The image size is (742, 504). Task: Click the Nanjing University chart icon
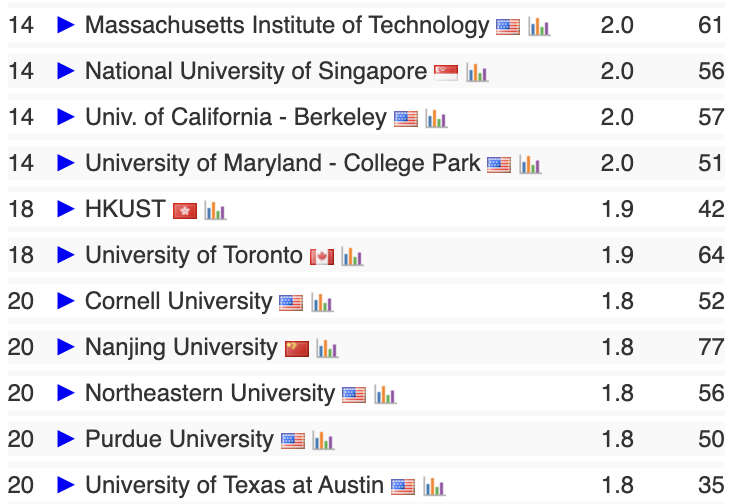coord(327,349)
